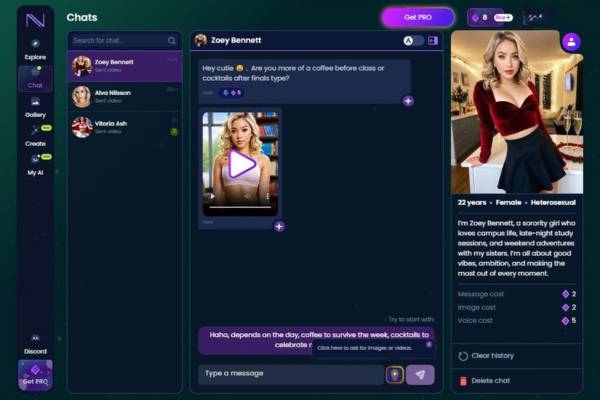This screenshot has width=600, height=400.
Task: Click the Chats page heading
Action: click(x=82, y=18)
